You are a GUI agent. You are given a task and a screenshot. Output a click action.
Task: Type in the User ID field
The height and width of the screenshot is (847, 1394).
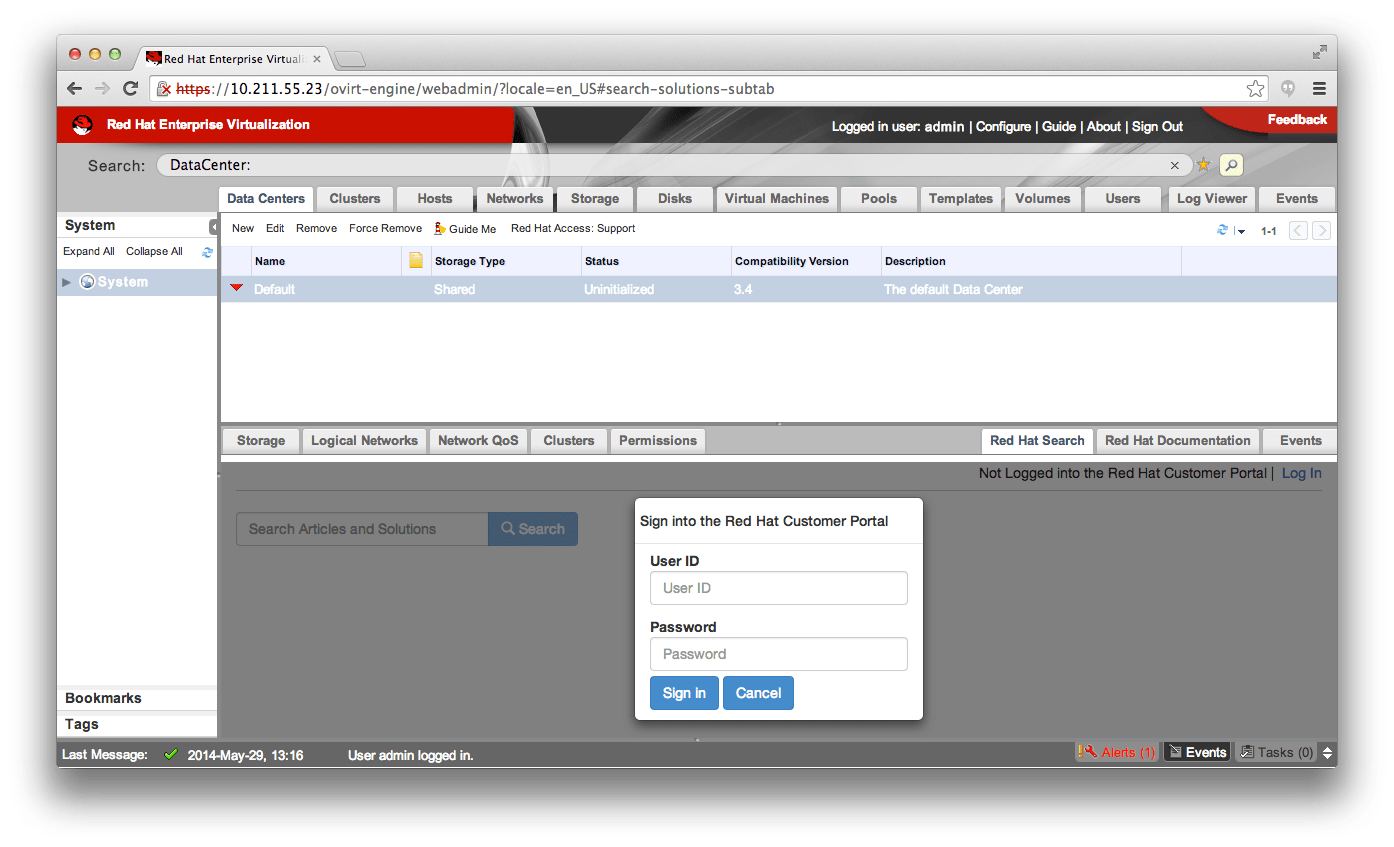(778, 588)
